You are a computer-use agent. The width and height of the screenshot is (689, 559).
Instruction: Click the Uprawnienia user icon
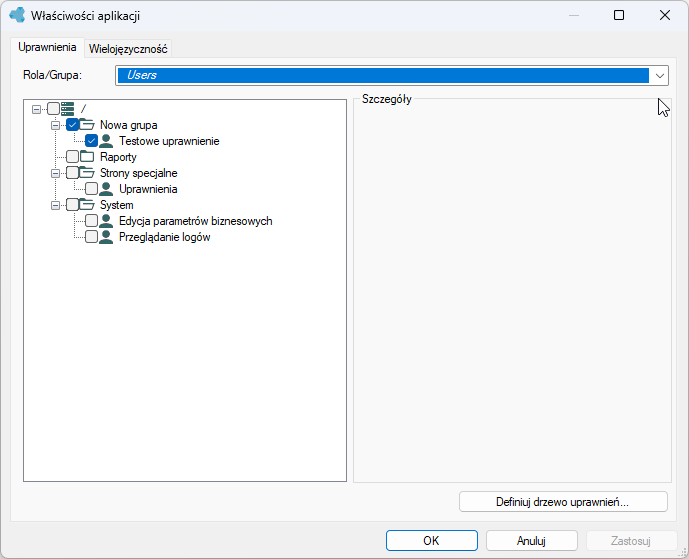pyautogui.click(x=106, y=189)
